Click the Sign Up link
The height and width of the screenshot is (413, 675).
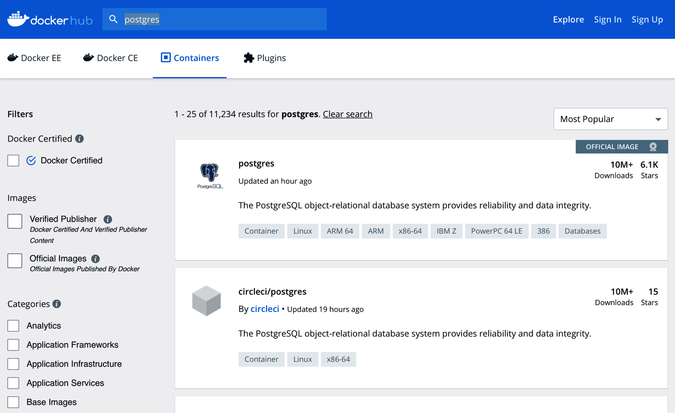[x=647, y=19]
